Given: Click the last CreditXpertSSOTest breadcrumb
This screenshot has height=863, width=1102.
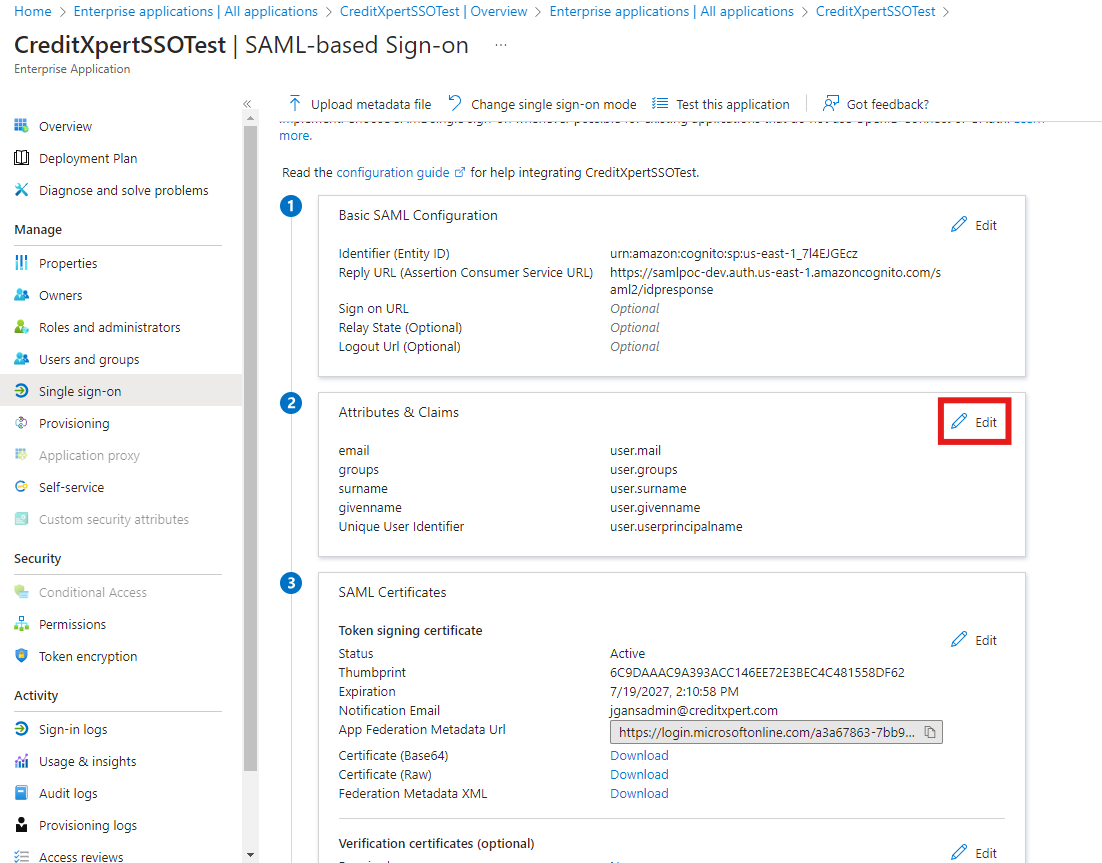Looking at the screenshot, I should [x=875, y=11].
